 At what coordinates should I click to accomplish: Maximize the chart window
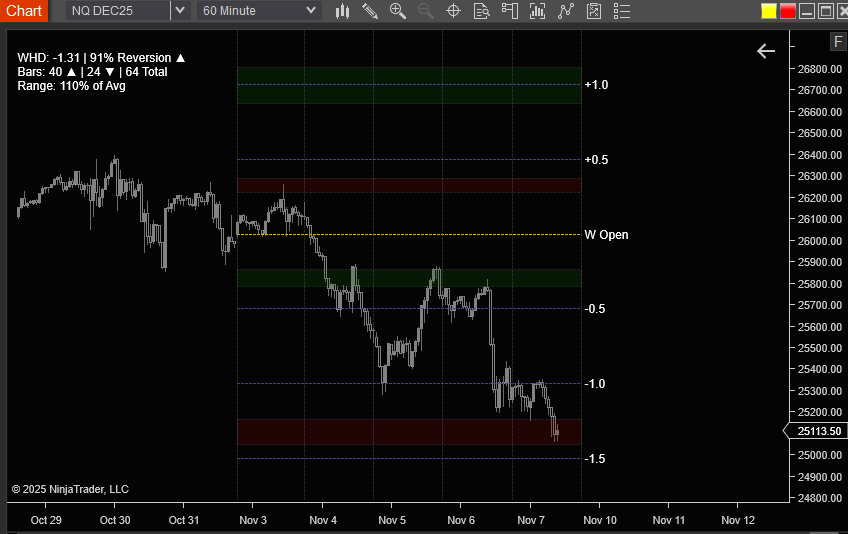coord(826,11)
